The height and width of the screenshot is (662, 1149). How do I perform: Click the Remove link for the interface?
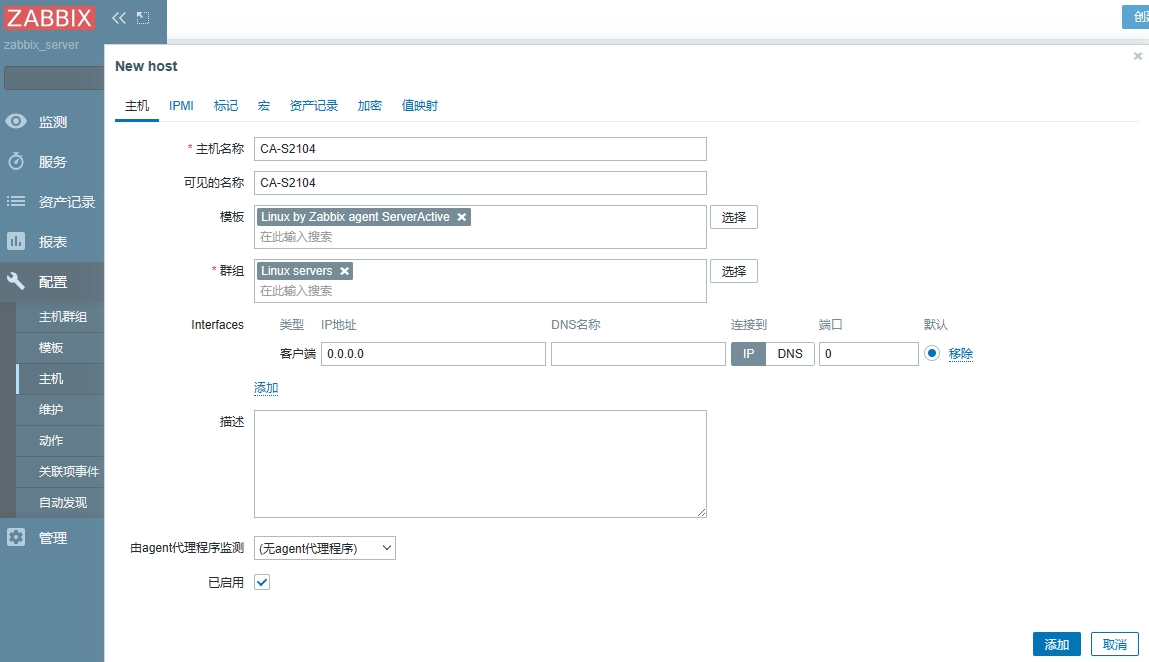point(961,354)
